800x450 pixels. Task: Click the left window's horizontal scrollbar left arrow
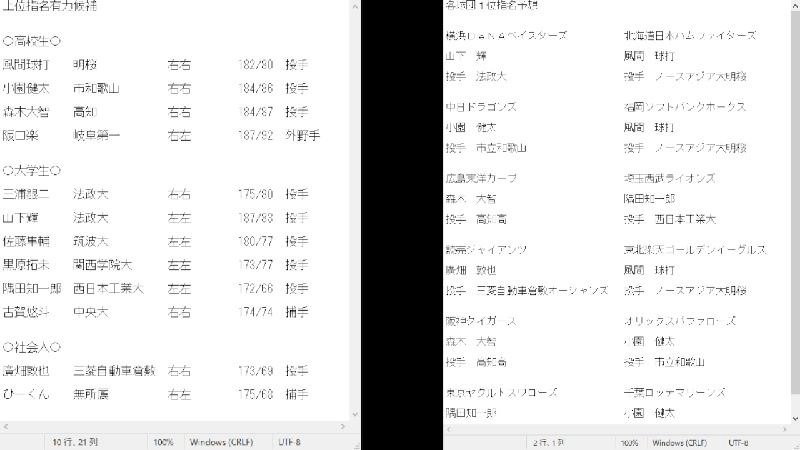click(x=6, y=427)
